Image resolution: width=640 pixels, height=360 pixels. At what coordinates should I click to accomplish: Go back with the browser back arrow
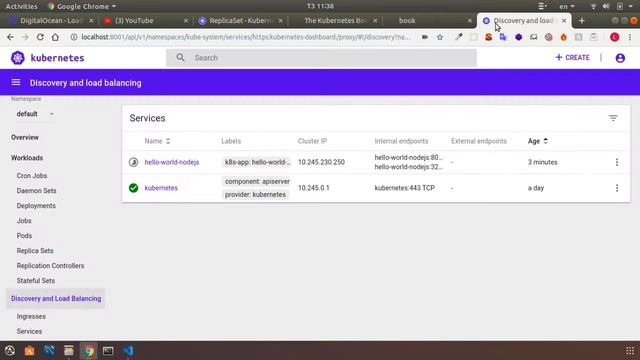tap(10, 37)
